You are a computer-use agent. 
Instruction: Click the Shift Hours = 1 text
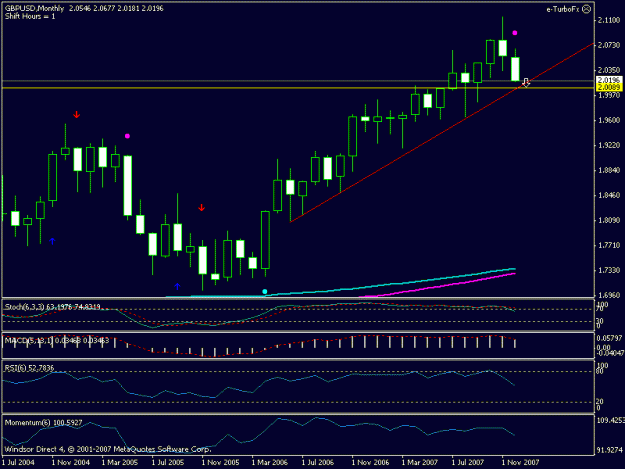coord(30,16)
